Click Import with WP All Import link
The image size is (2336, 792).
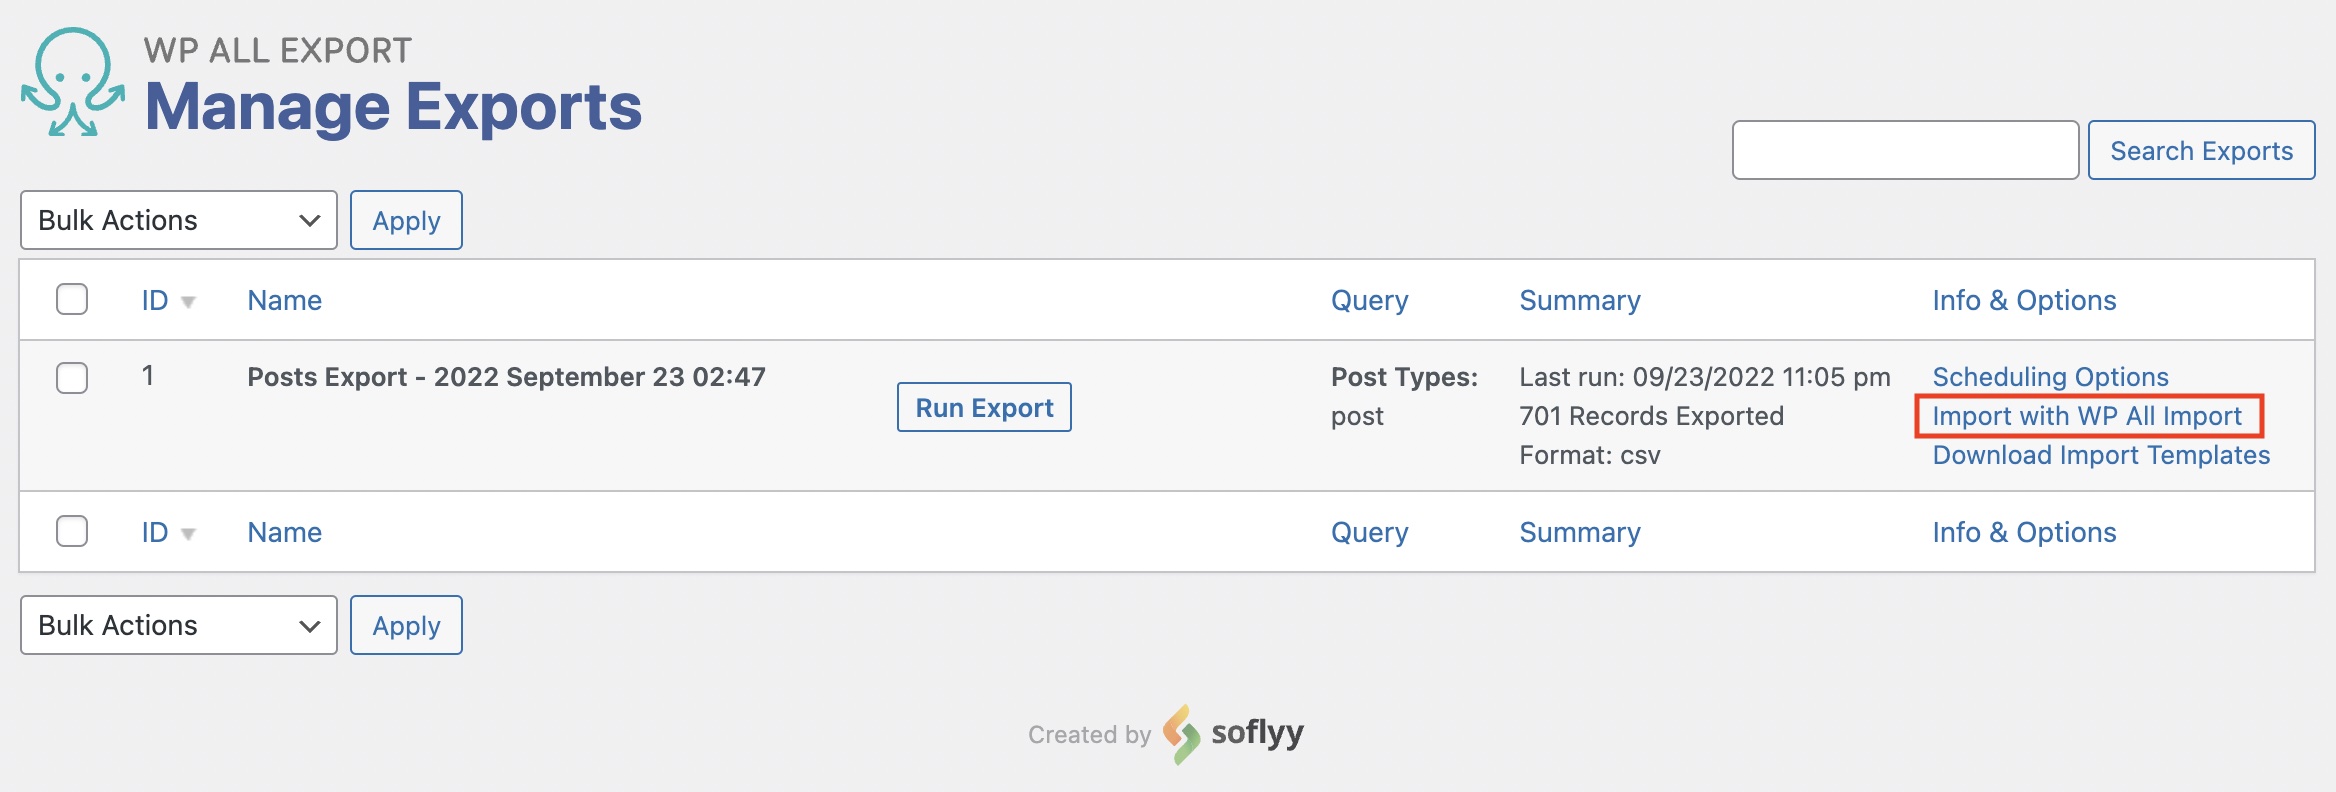pyautogui.click(x=2087, y=416)
